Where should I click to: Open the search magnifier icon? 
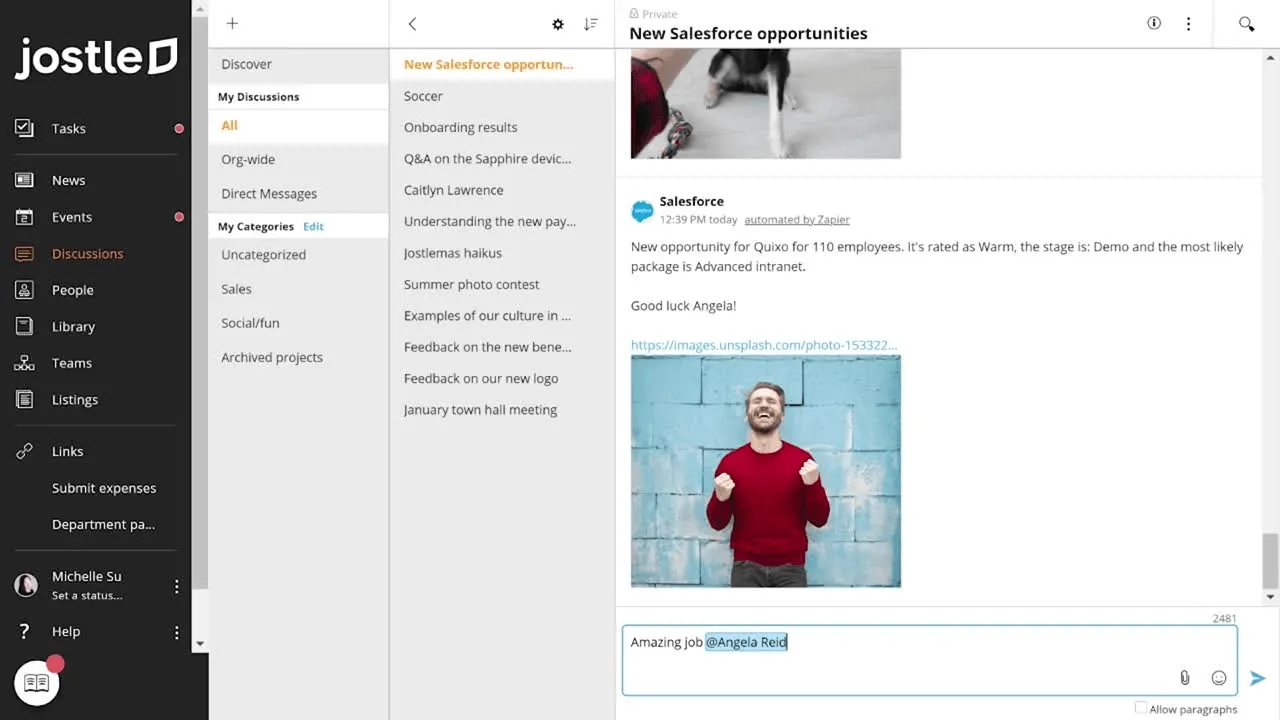tap(1246, 24)
